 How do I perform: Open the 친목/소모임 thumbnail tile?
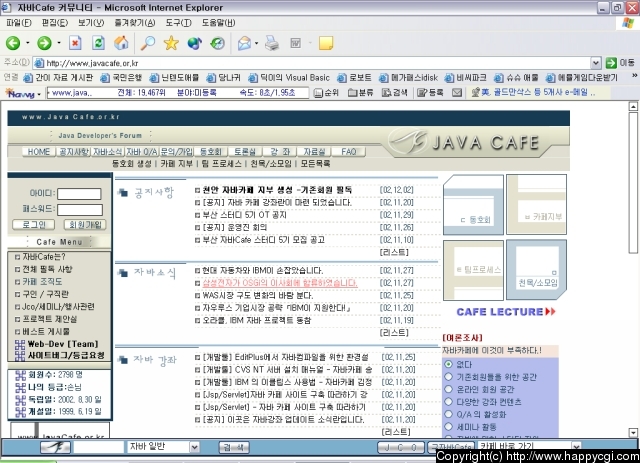tap(536, 270)
